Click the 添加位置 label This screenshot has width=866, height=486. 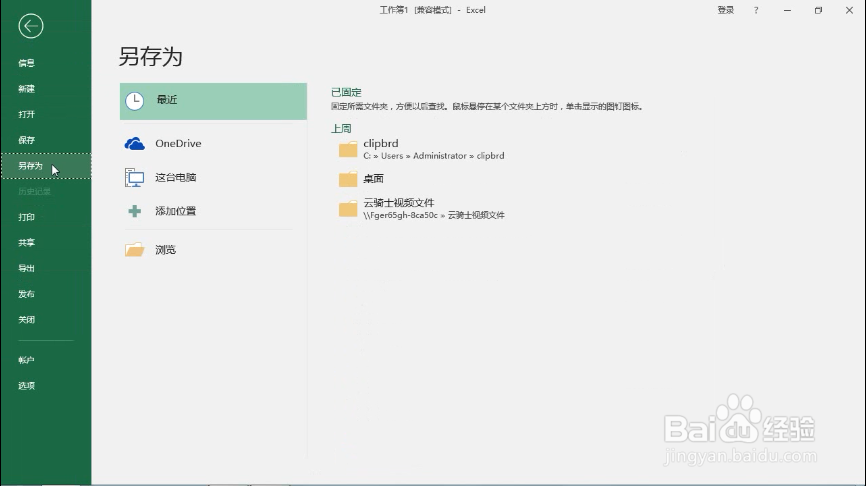pos(176,211)
